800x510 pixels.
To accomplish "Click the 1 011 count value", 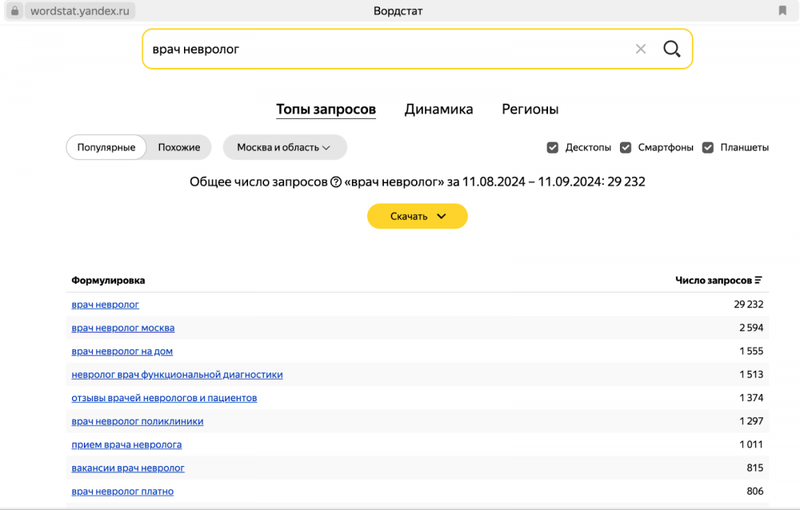I will [x=751, y=445].
